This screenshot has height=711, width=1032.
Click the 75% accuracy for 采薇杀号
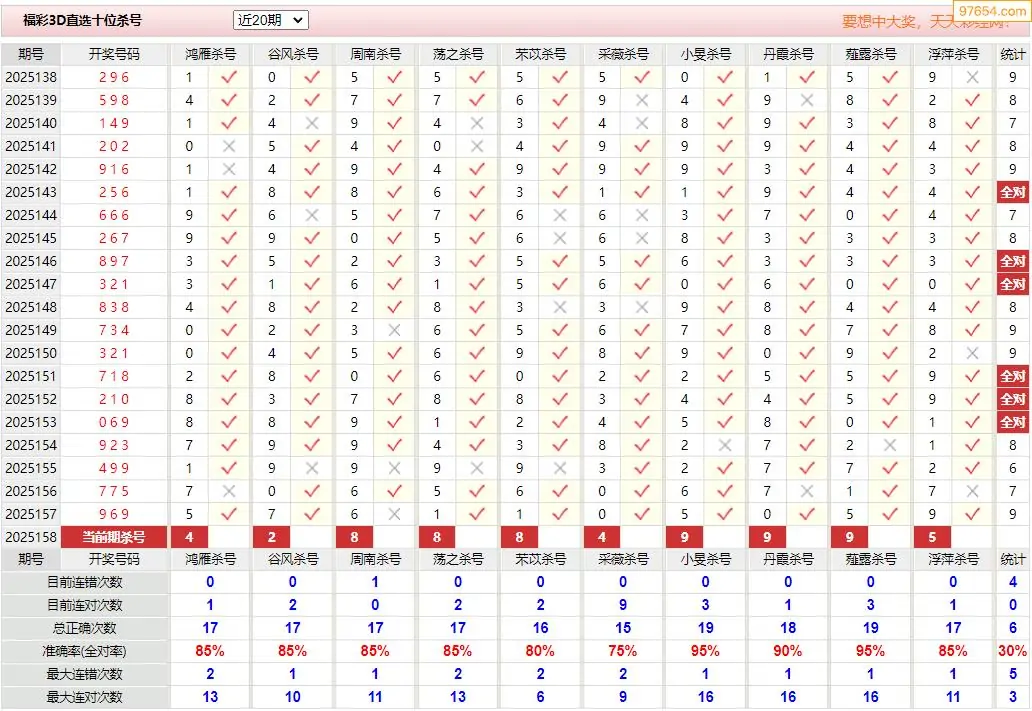623,651
